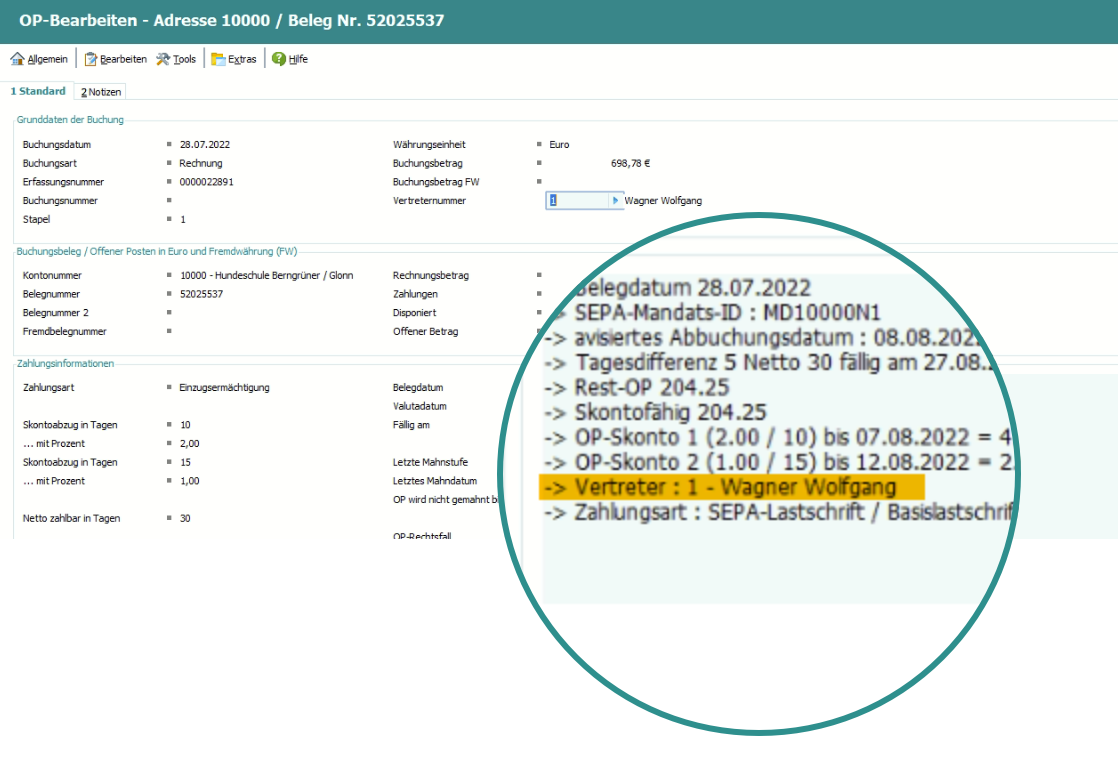Click the Belegnummer value 52025537

click(201, 294)
